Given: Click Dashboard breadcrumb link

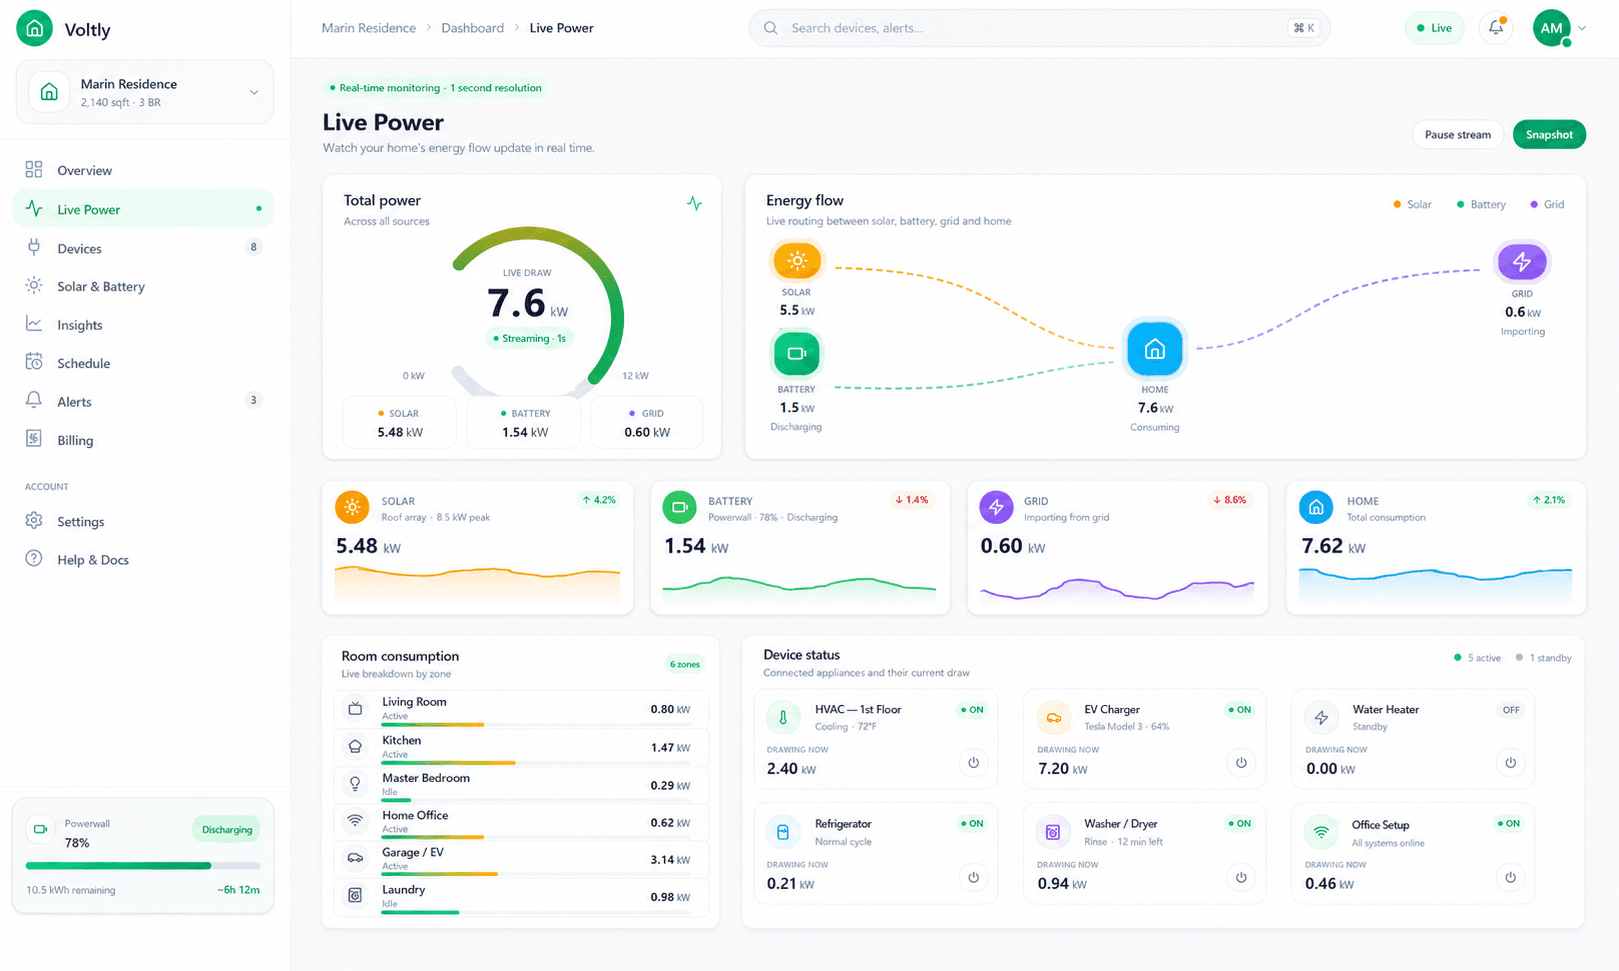Looking at the screenshot, I should (472, 28).
